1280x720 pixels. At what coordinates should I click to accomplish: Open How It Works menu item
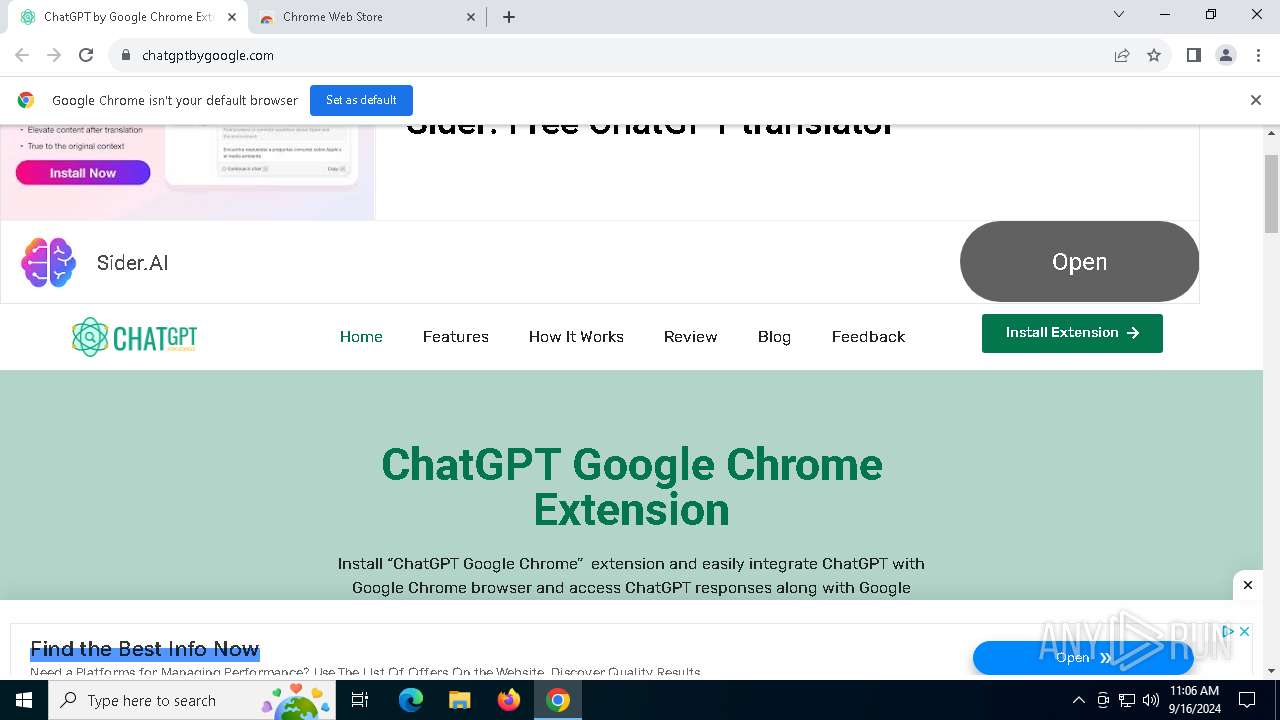pyautogui.click(x=576, y=337)
